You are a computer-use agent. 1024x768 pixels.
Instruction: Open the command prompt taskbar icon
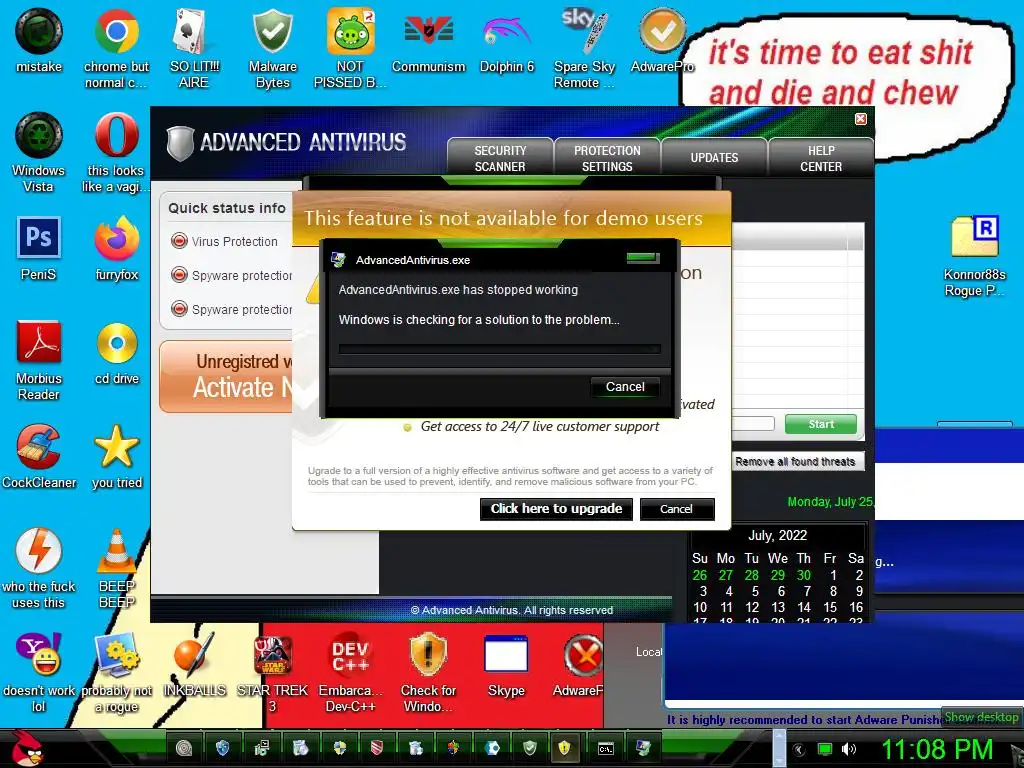pyautogui.click(x=606, y=748)
